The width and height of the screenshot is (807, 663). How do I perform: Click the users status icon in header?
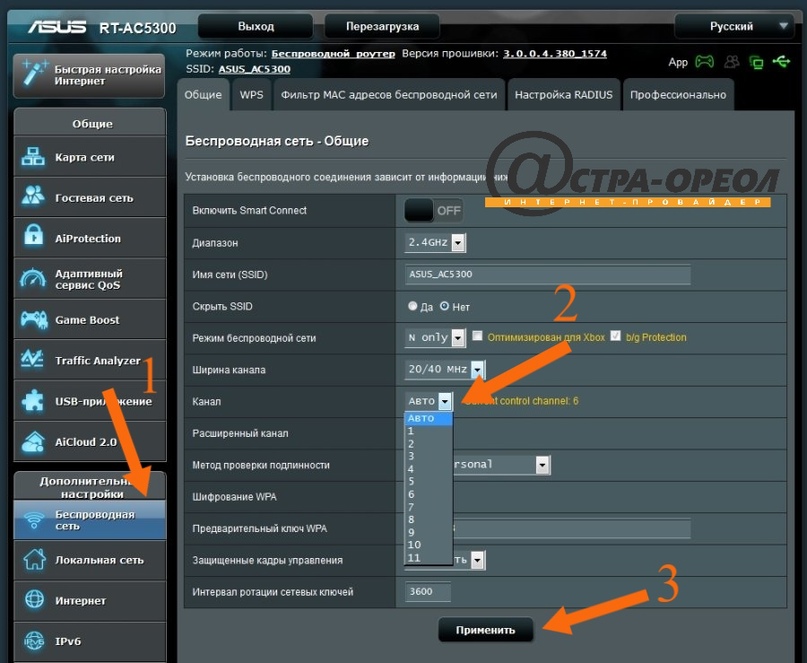coord(731,62)
